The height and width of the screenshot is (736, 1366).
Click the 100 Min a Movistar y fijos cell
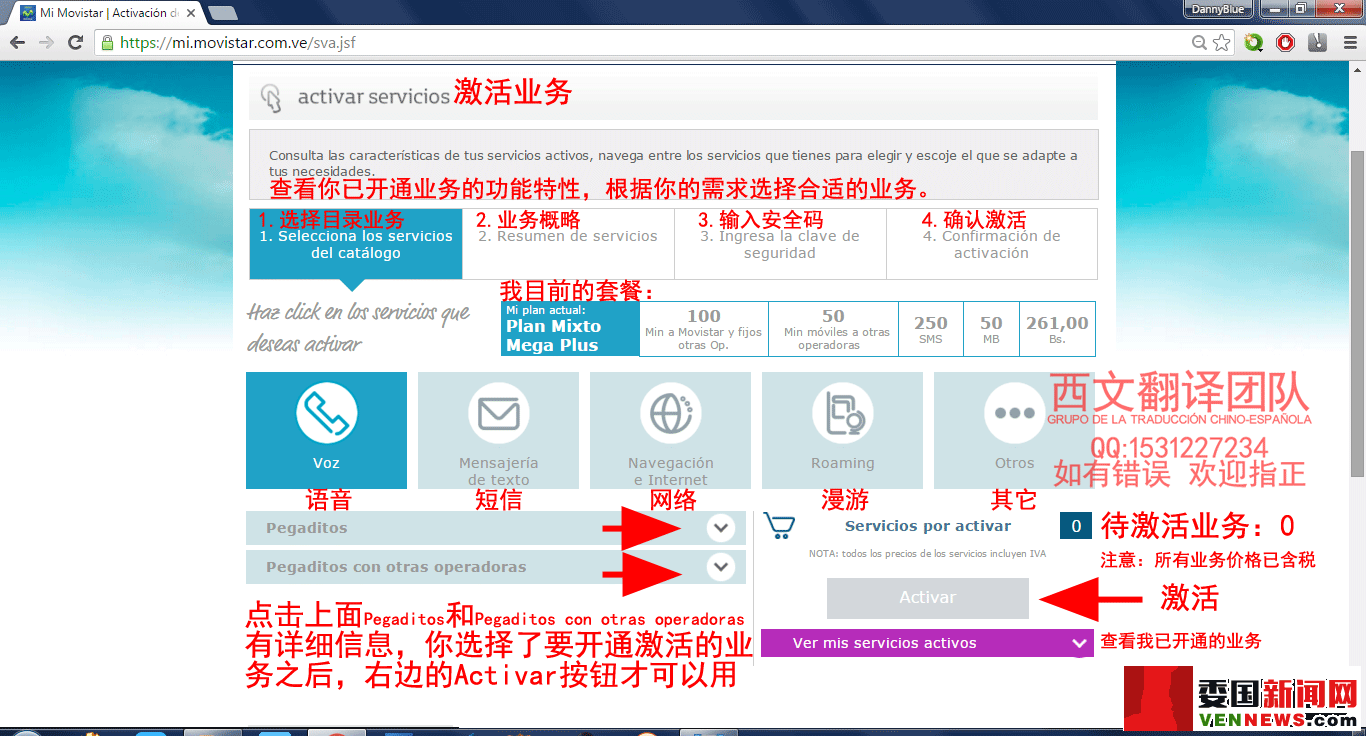pyautogui.click(x=704, y=329)
